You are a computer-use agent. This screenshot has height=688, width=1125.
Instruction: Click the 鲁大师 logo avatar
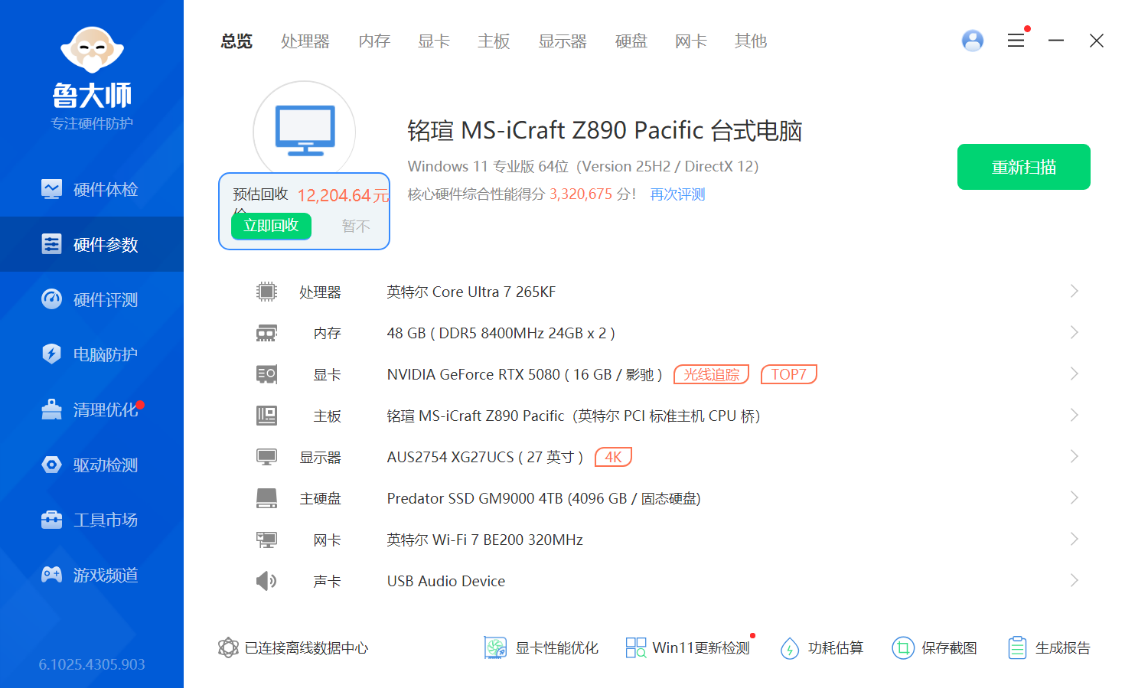point(92,50)
